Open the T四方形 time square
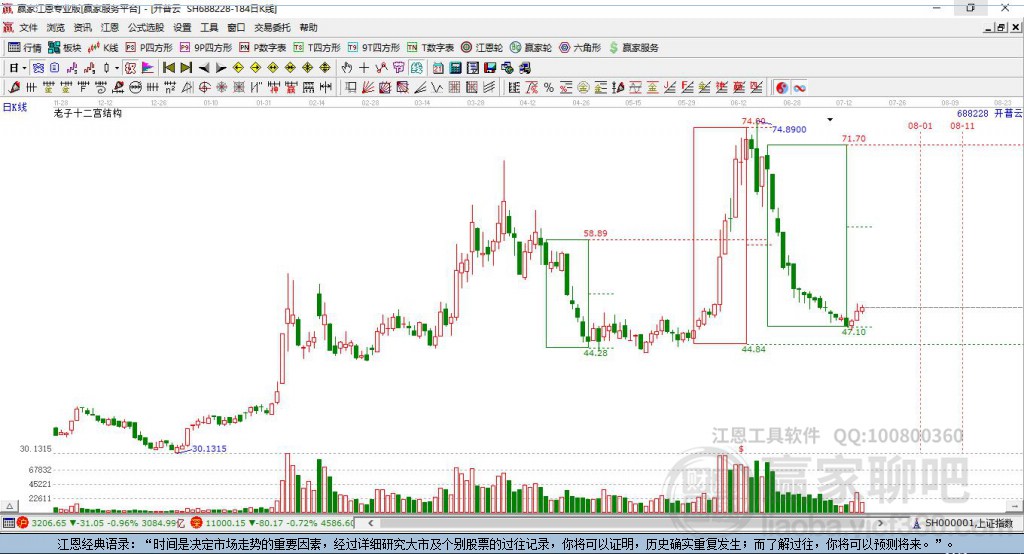 317,48
